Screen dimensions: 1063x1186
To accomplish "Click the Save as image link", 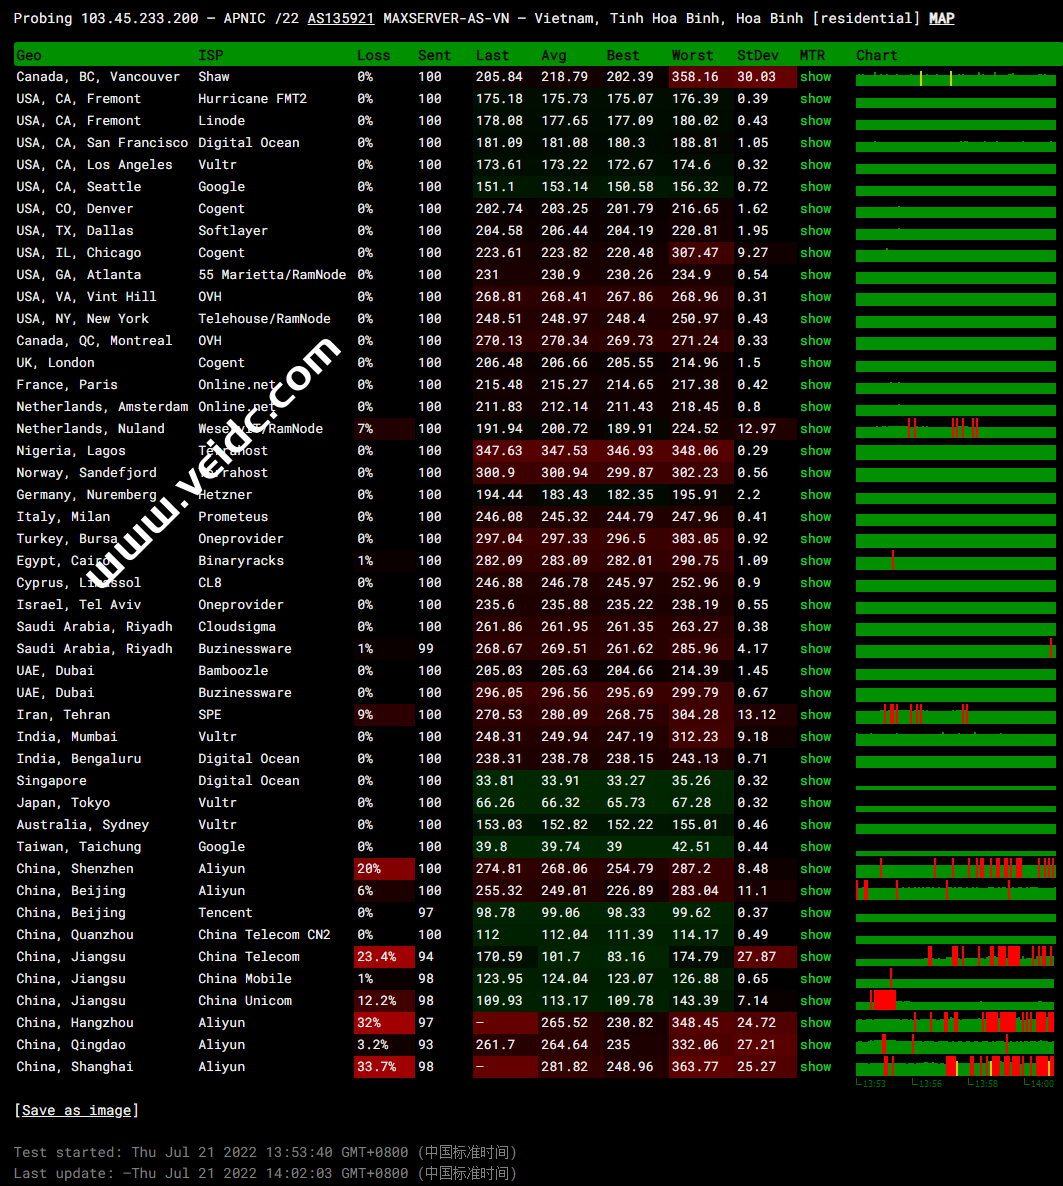I will [76, 1110].
